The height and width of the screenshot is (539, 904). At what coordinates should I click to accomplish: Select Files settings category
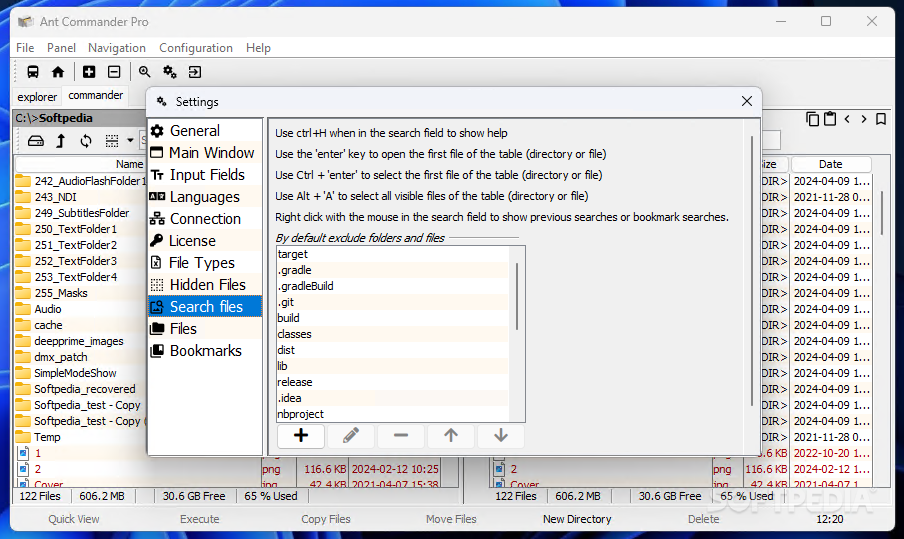pyautogui.click(x=205, y=329)
